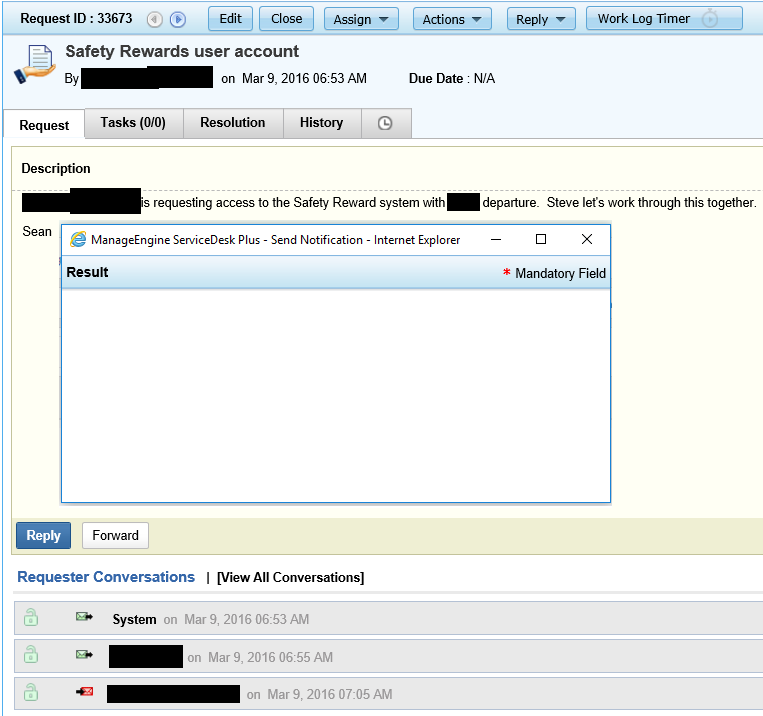Open the Tasks (0/0) tab
Viewport: 763px width, 716px height.
(133, 123)
